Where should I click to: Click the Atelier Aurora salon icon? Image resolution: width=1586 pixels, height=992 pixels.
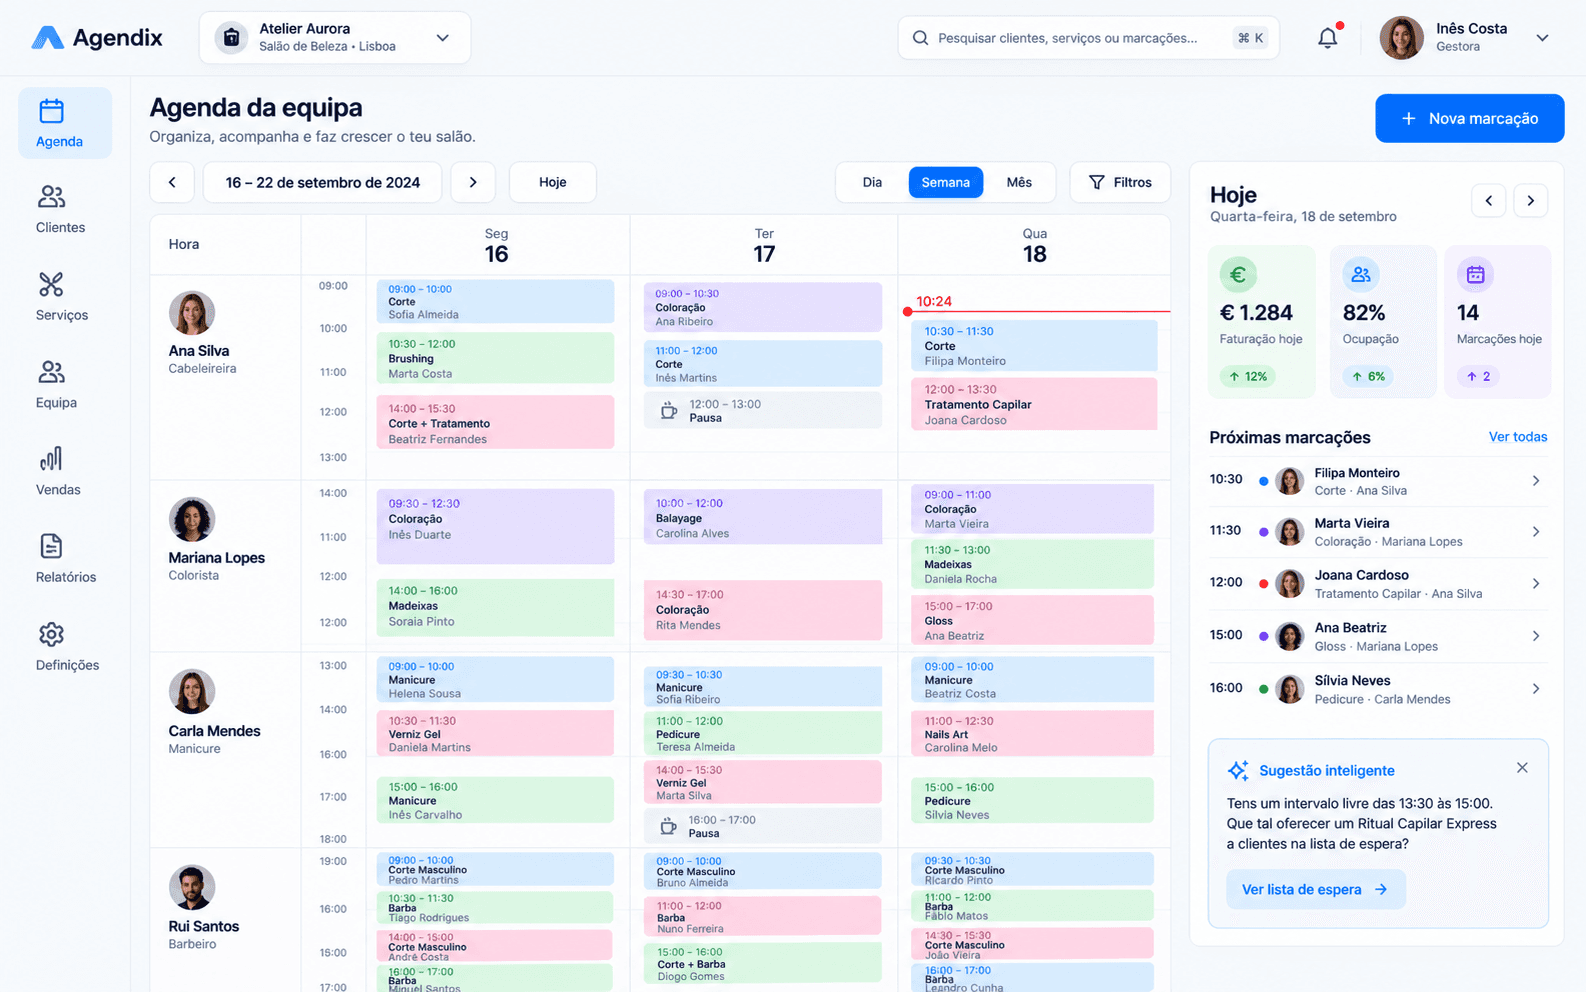231,38
